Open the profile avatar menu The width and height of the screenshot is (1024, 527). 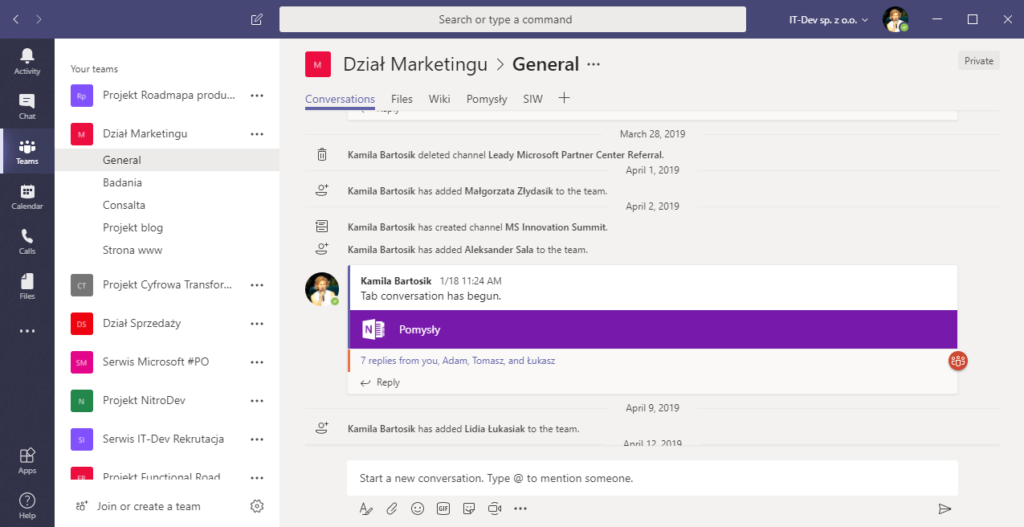[895, 20]
